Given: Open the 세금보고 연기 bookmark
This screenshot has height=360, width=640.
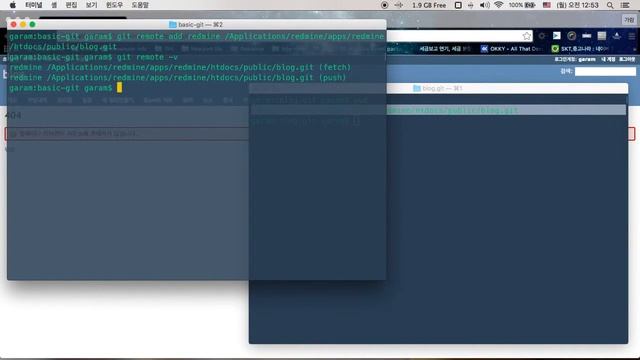Looking at the screenshot, I should [x=445, y=49].
